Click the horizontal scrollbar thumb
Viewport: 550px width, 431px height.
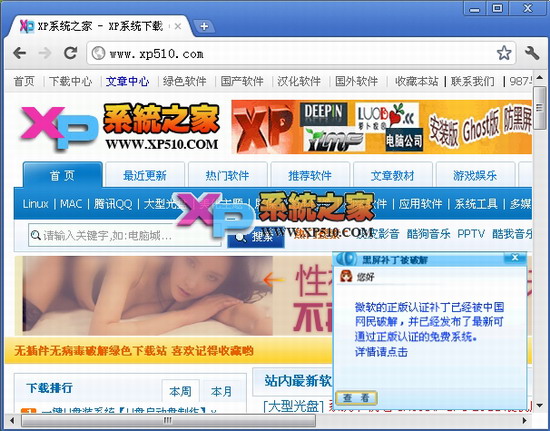[x=168, y=420]
